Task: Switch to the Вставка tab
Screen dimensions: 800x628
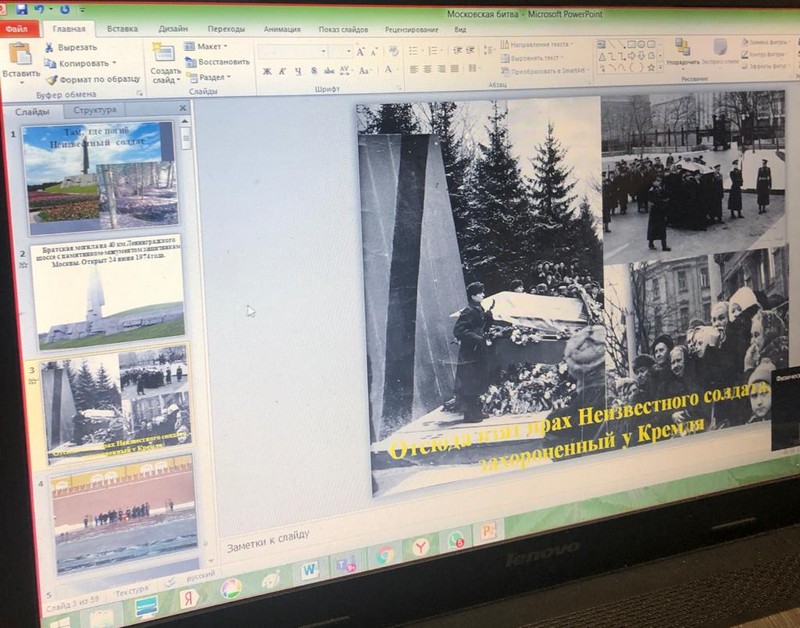Action: (x=122, y=29)
